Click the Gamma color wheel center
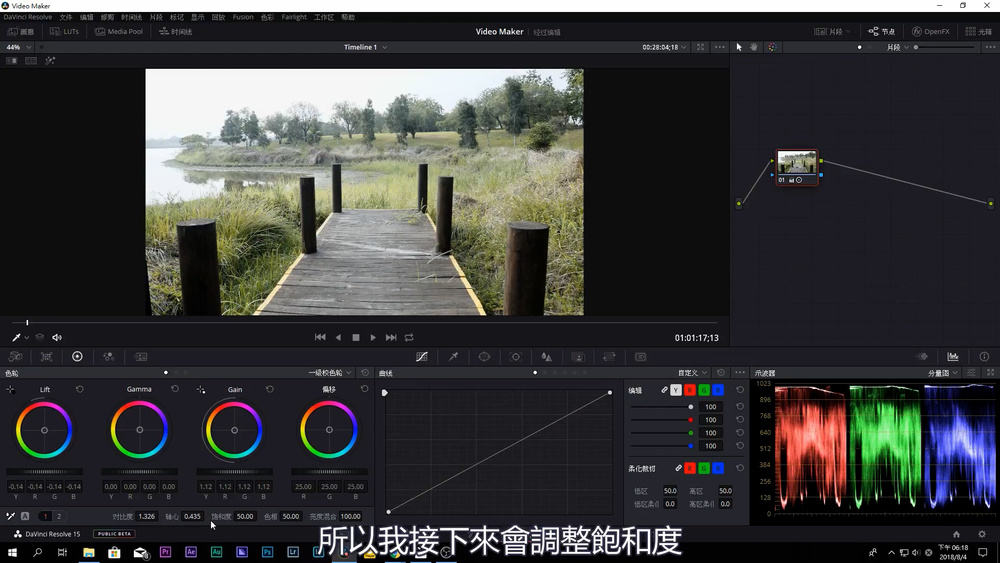This screenshot has width=1000, height=563. (x=139, y=430)
